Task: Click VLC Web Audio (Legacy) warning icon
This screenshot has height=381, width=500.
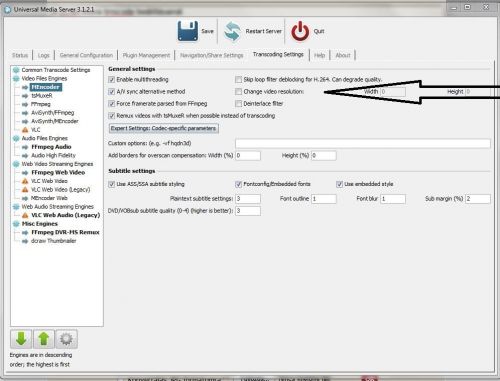Action: (25, 215)
